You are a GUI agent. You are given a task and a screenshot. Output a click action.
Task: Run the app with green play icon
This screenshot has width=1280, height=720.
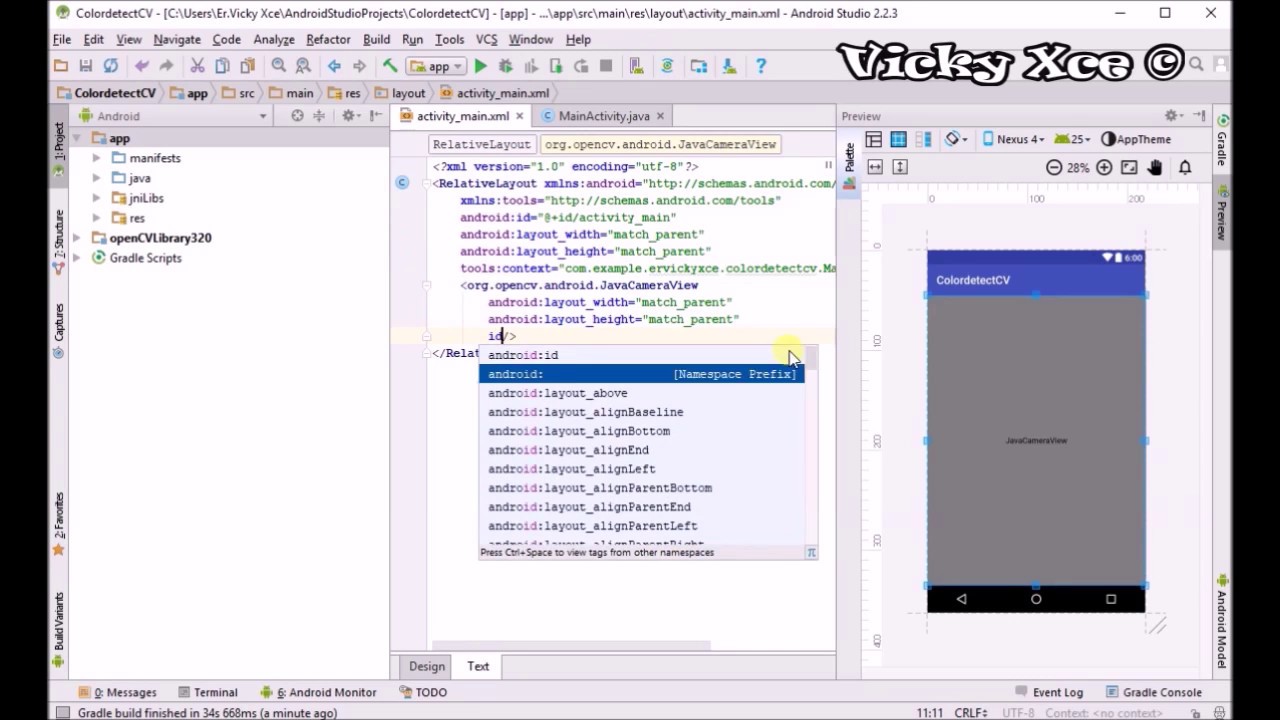(481, 66)
